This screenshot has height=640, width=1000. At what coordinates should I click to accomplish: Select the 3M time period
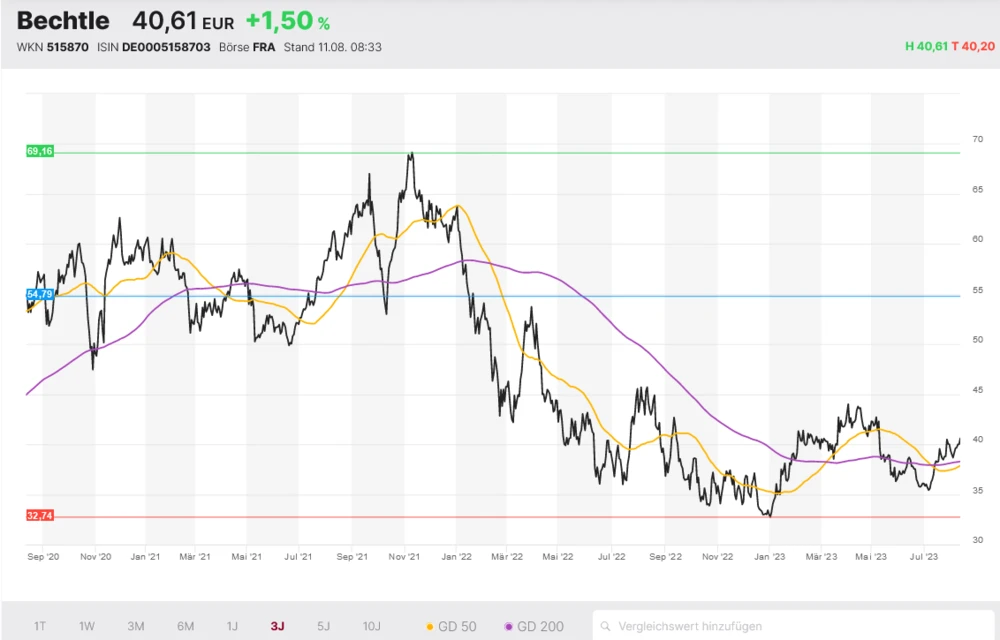click(x=136, y=627)
